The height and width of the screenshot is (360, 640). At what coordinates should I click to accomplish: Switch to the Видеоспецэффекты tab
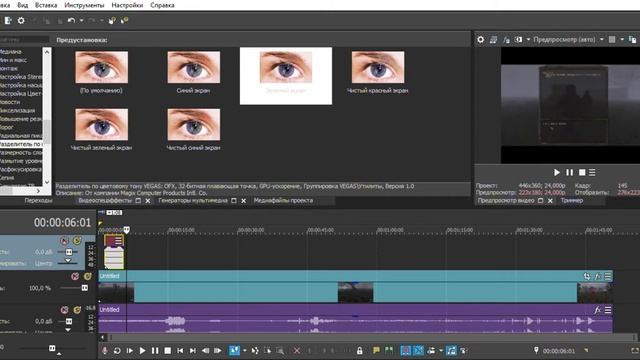(x=105, y=200)
